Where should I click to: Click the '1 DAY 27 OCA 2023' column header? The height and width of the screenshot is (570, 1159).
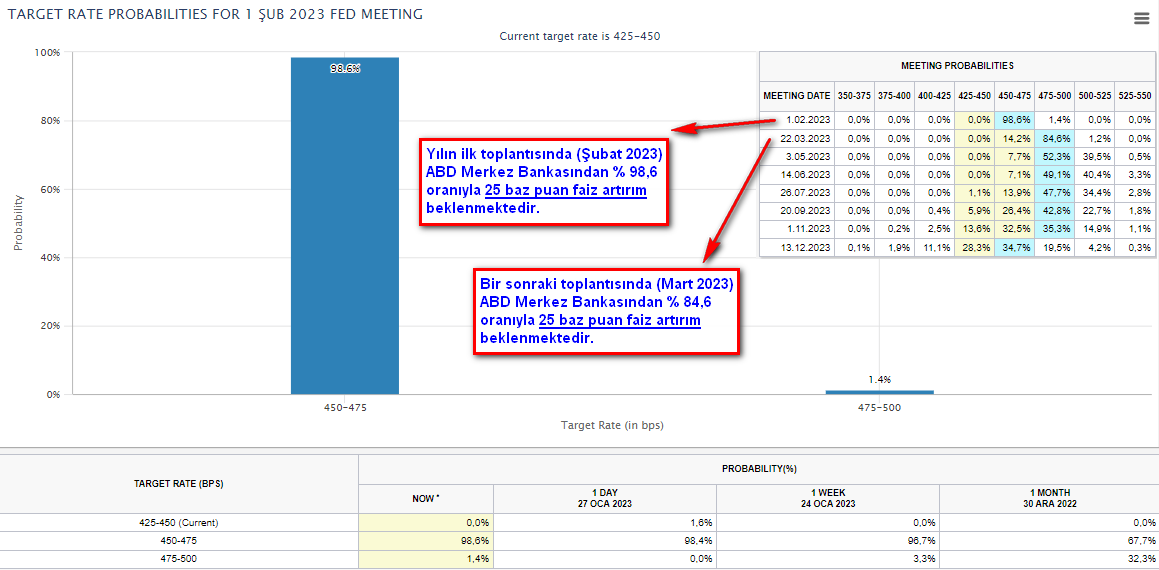605,499
